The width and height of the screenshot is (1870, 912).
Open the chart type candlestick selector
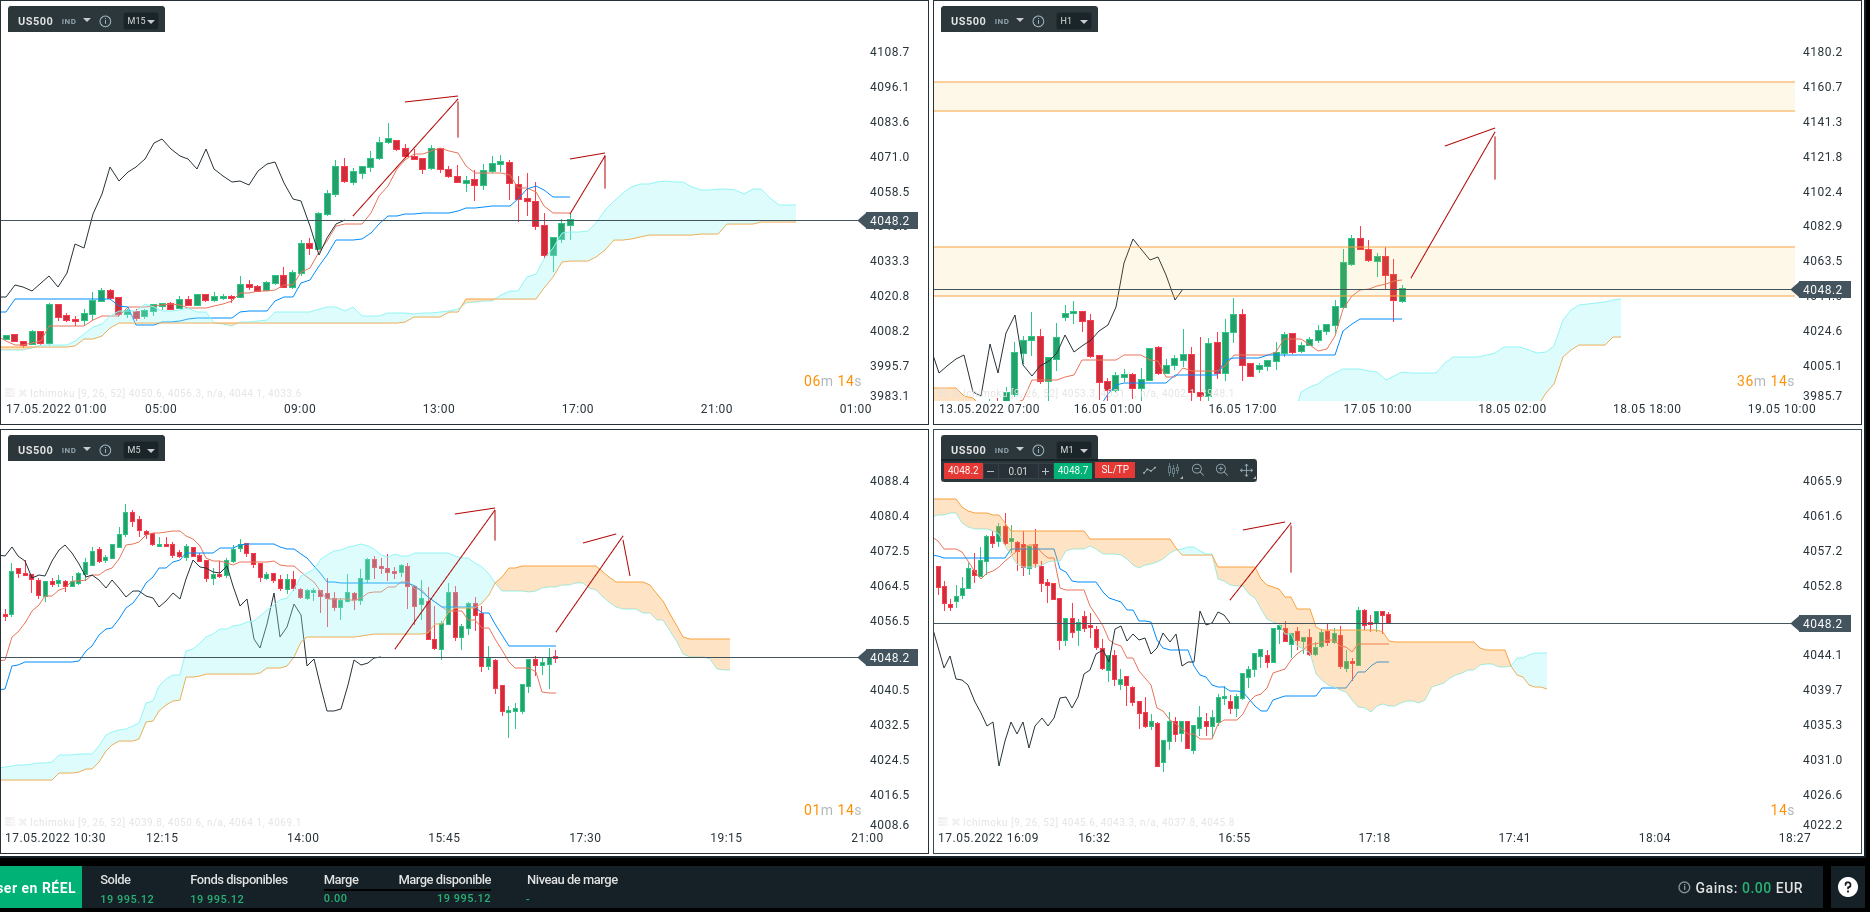coord(1174,470)
